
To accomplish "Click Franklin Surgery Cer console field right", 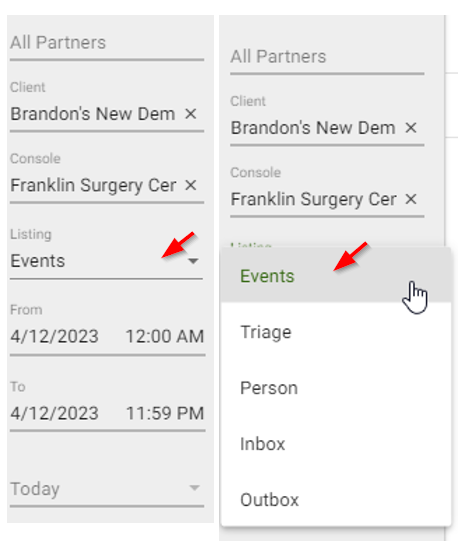I will pyautogui.click(x=314, y=199).
